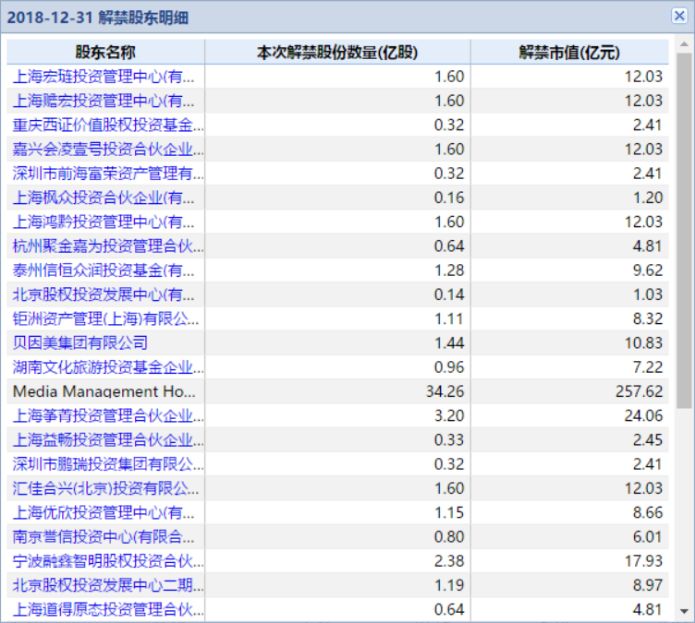Sort by 本次解禁股份数量(亿股) header
The width and height of the screenshot is (695, 623).
coord(337,52)
